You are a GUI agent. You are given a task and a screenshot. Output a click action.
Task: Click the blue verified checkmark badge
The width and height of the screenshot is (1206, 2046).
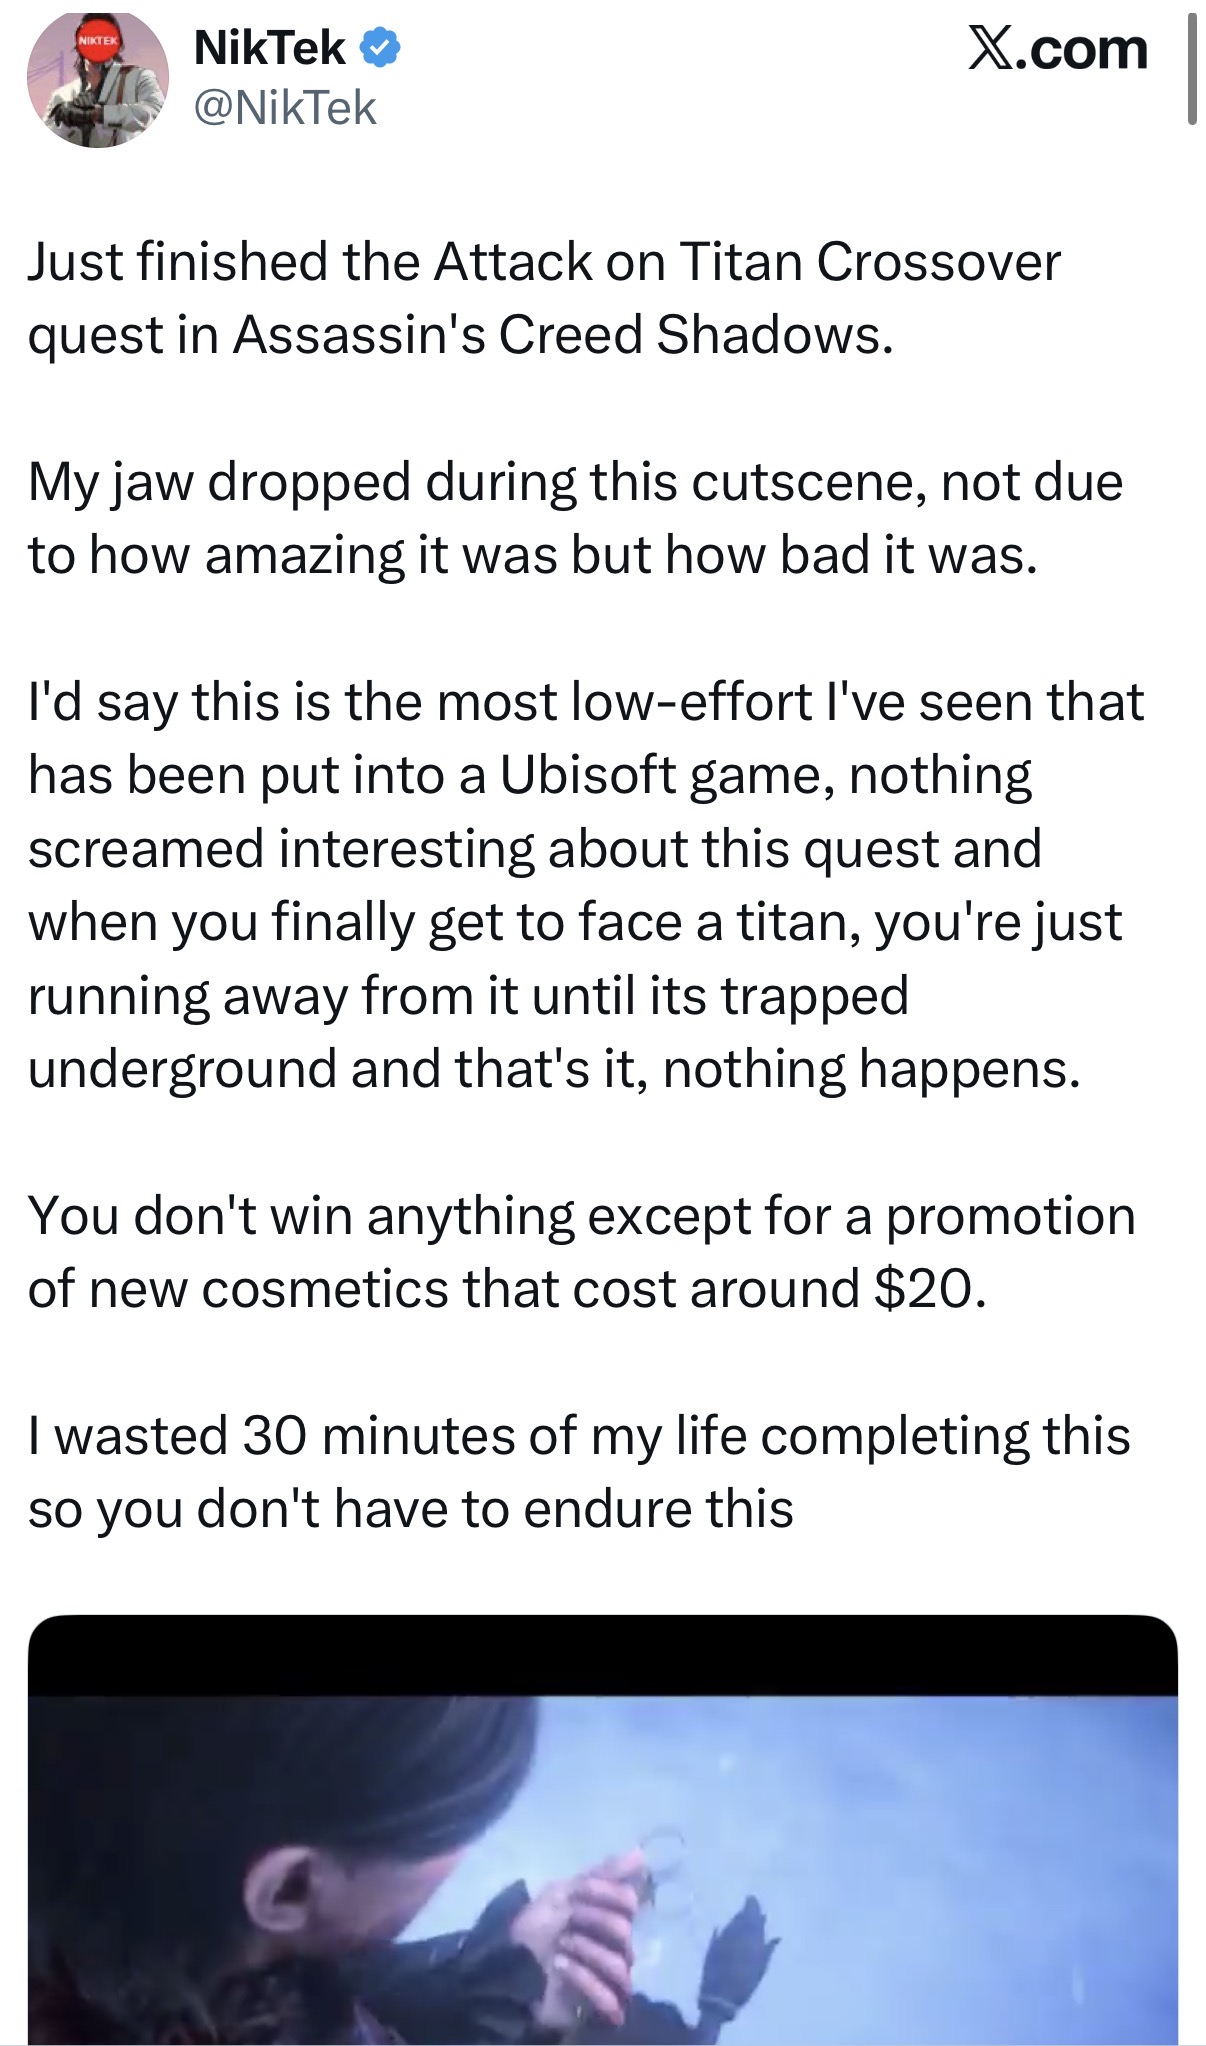380,48
